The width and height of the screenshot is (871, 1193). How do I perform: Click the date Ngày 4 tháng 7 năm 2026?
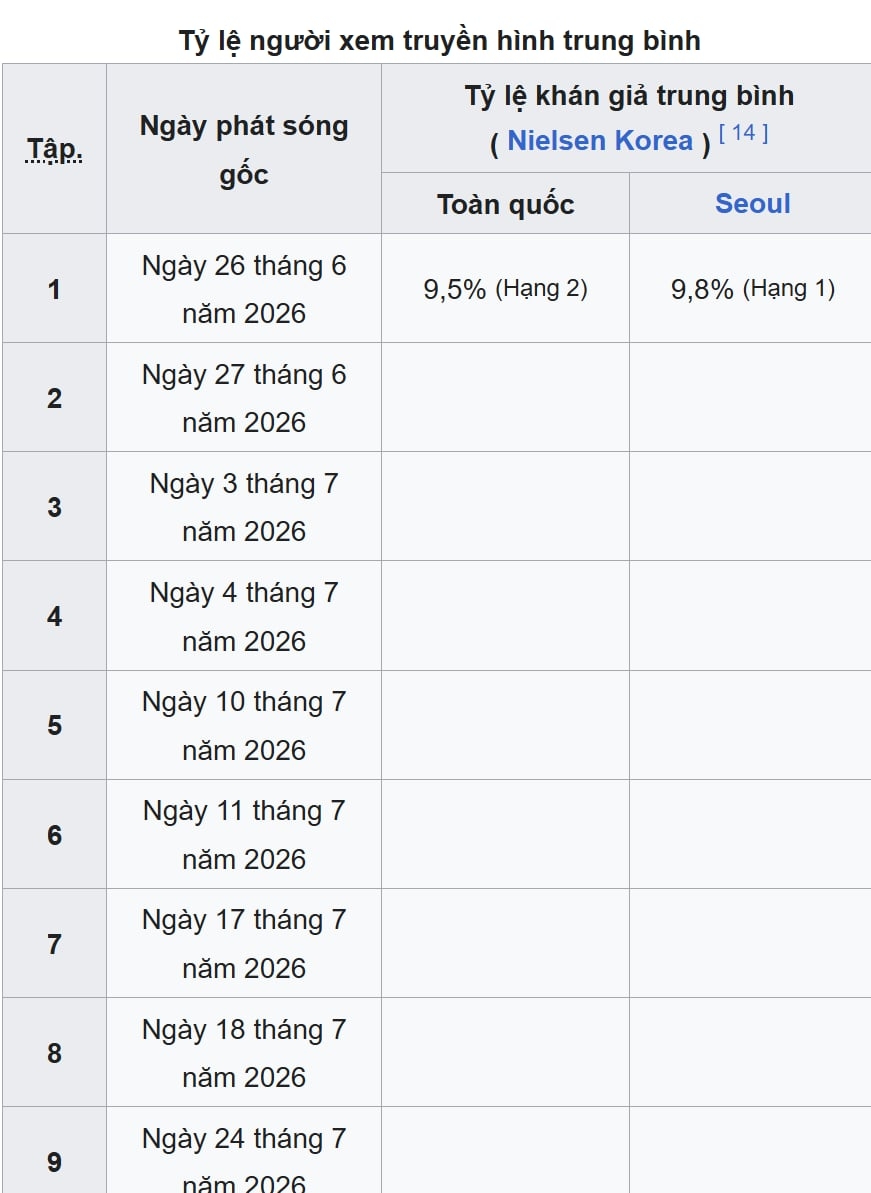coord(243,616)
